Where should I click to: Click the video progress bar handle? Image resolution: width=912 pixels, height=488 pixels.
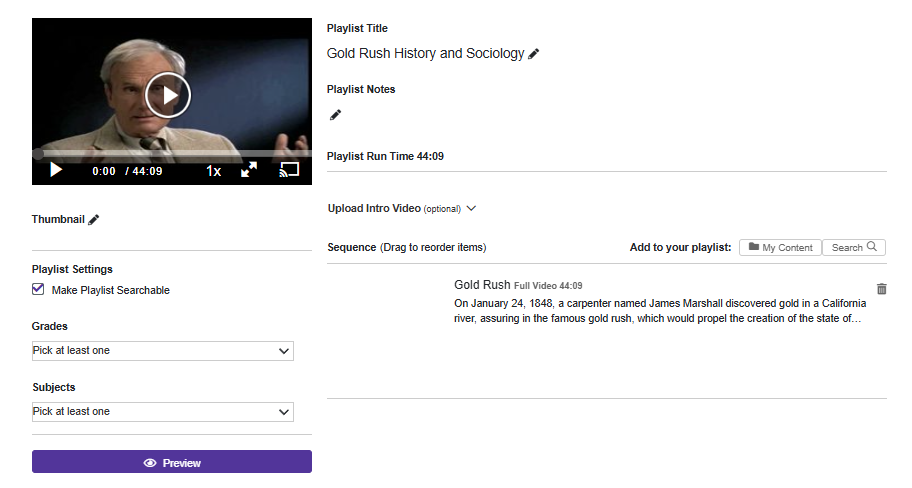tap(38, 154)
